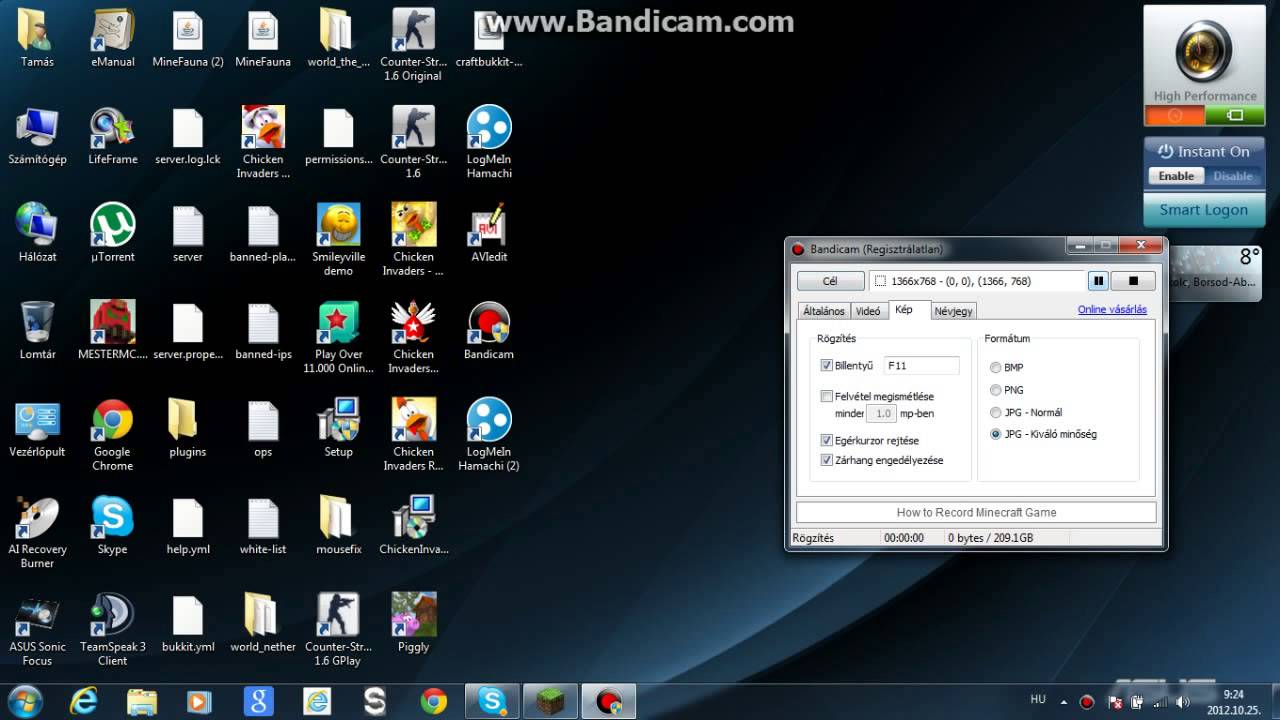Open the Smart Logon gadget button
The image size is (1280, 720).
[1204, 210]
